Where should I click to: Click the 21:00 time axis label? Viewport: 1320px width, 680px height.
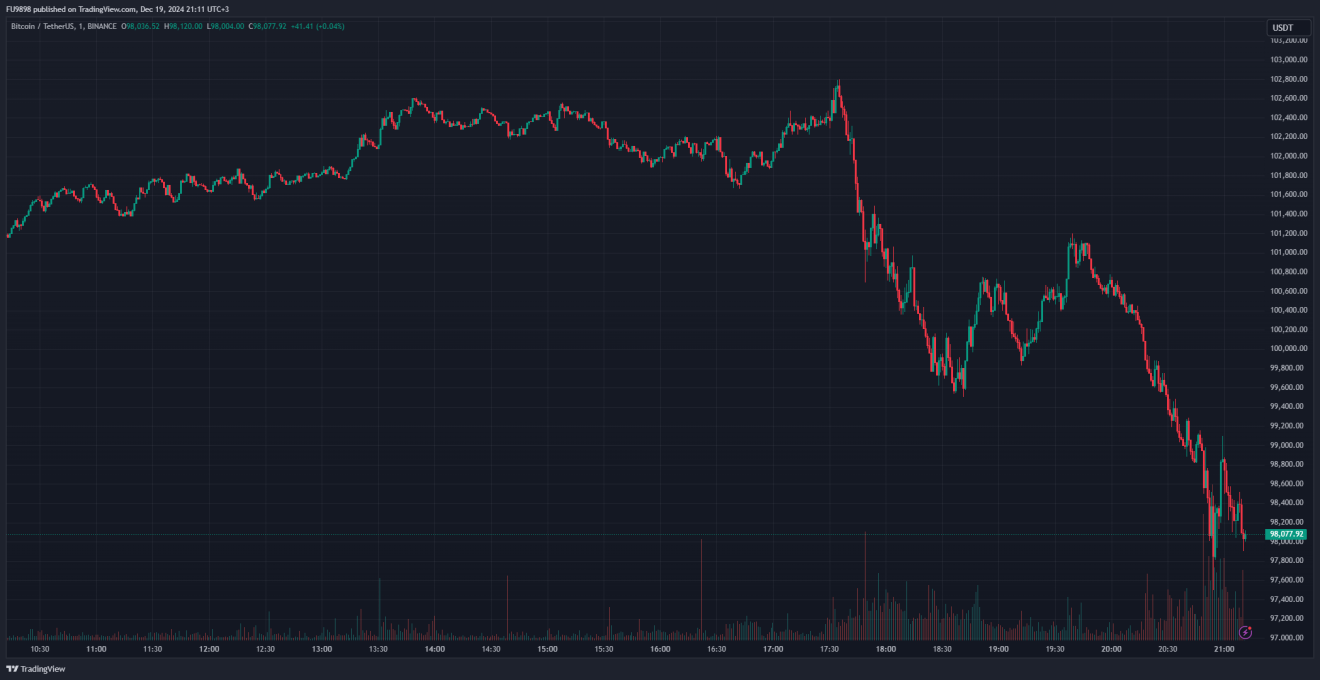click(1224, 649)
